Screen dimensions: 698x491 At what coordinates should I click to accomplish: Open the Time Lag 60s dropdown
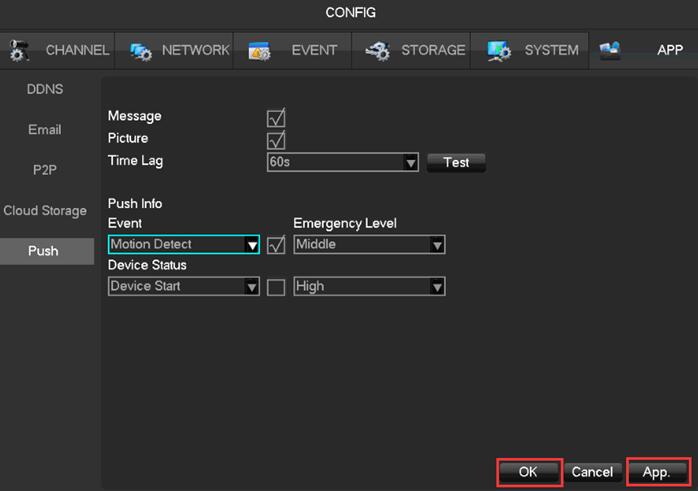[x=410, y=162]
